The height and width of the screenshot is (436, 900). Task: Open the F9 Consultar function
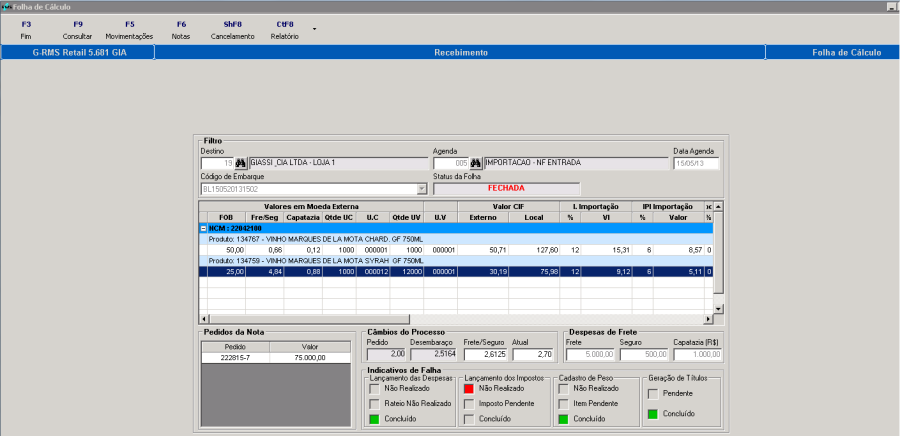(x=77, y=30)
